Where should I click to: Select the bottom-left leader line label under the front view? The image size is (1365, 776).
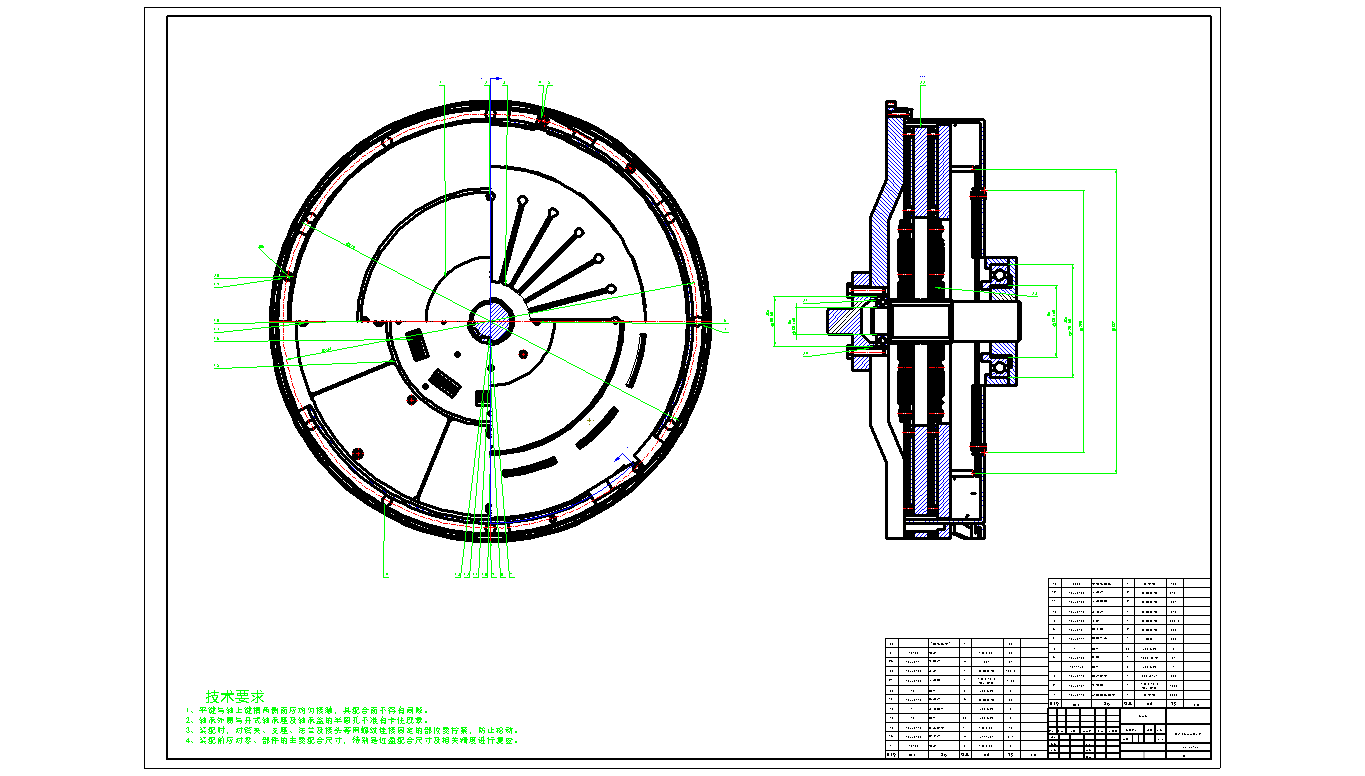[x=386, y=575]
